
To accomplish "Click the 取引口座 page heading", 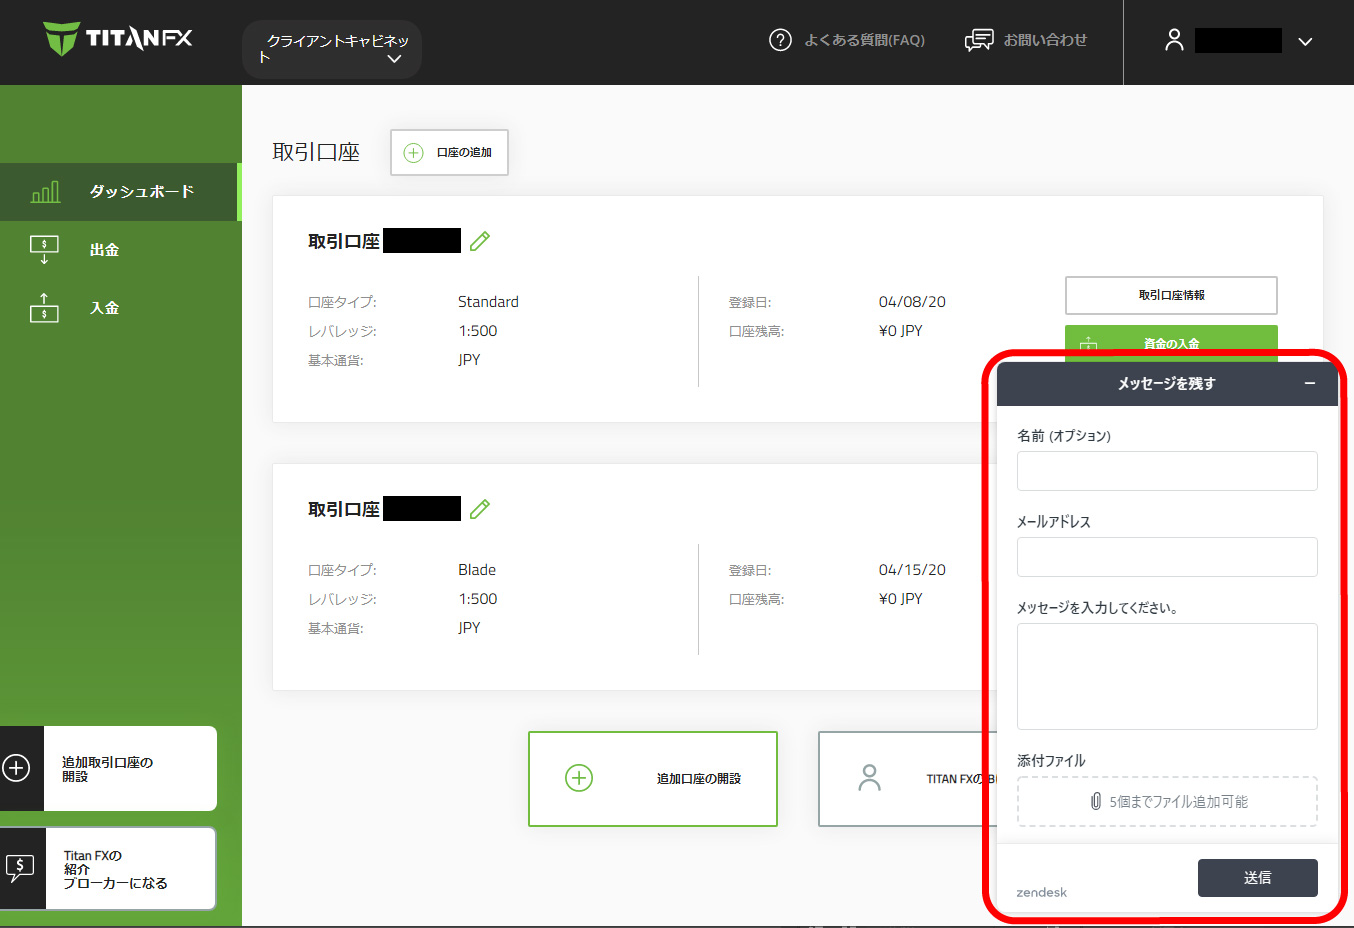I will point(316,152).
